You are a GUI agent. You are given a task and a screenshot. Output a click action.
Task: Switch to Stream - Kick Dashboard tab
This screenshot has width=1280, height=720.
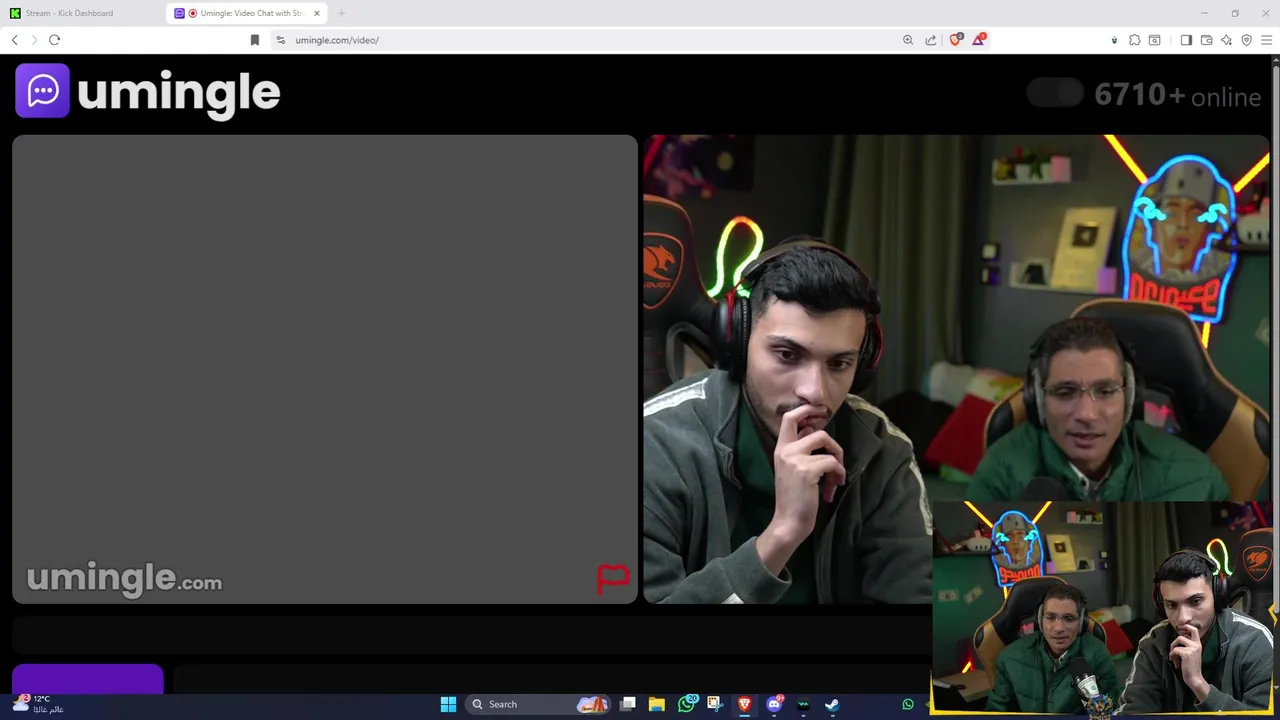[80, 13]
